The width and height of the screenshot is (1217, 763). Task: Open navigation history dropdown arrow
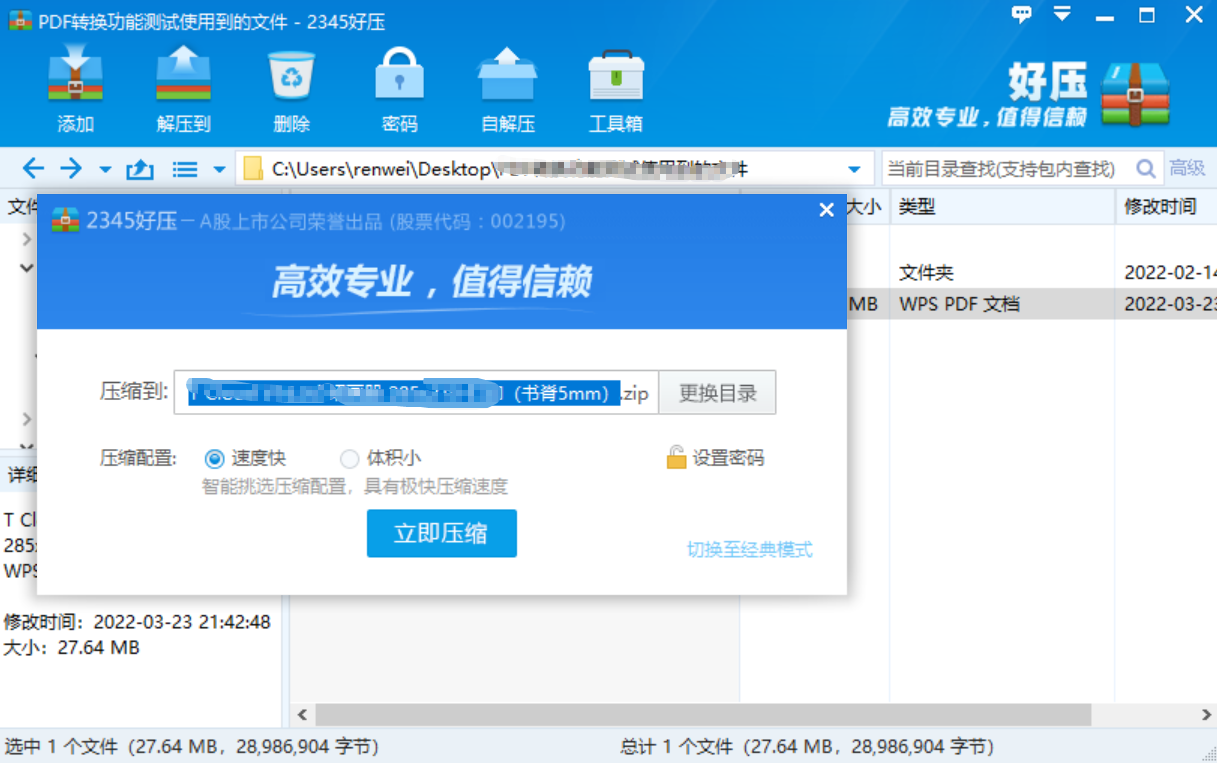click(x=105, y=169)
